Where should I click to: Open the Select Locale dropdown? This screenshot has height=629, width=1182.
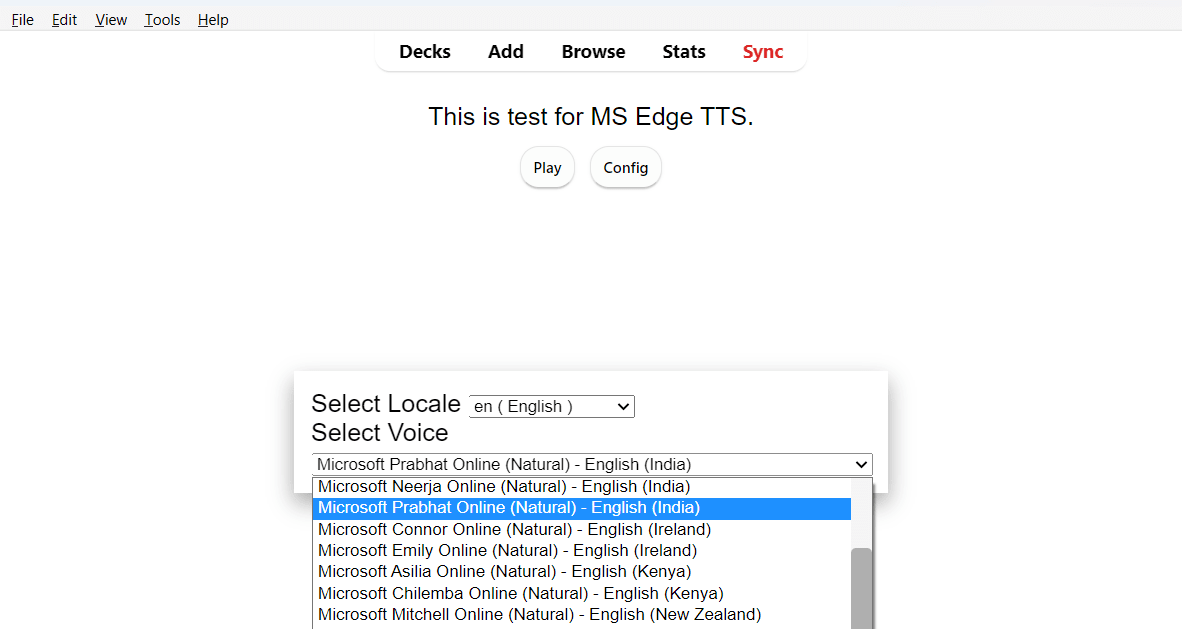click(x=552, y=407)
